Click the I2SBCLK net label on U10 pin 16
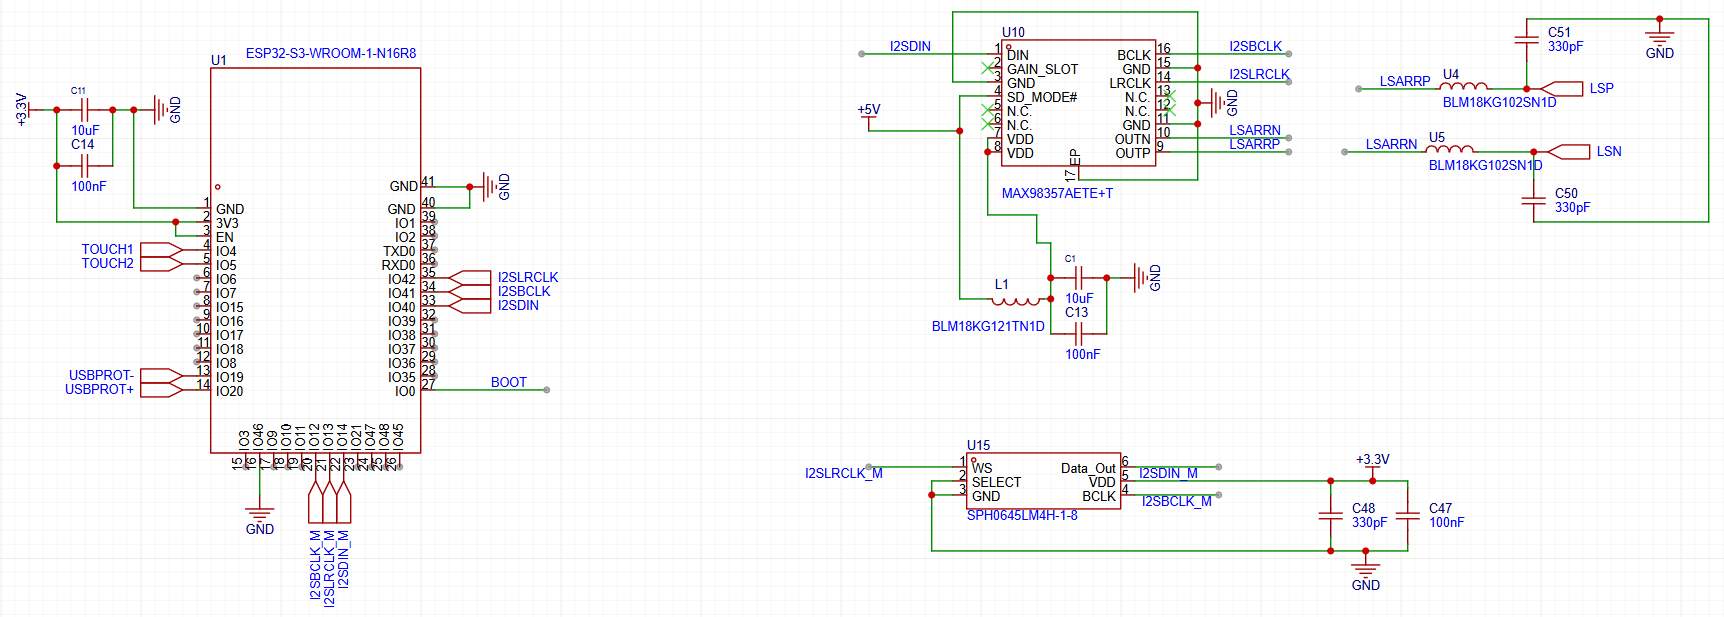The image size is (1724, 617). [x=1255, y=46]
